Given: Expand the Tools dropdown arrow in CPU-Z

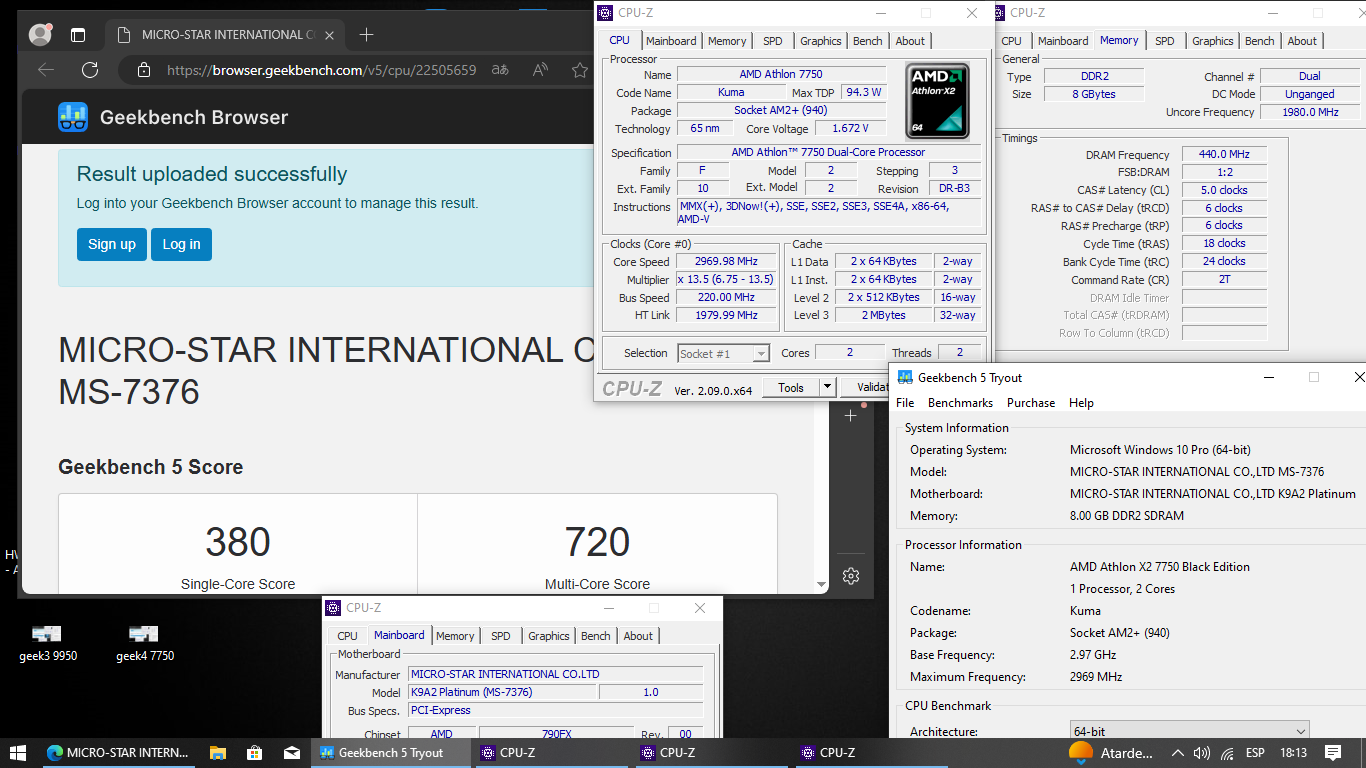Looking at the screenshot, I should [827, 388].
